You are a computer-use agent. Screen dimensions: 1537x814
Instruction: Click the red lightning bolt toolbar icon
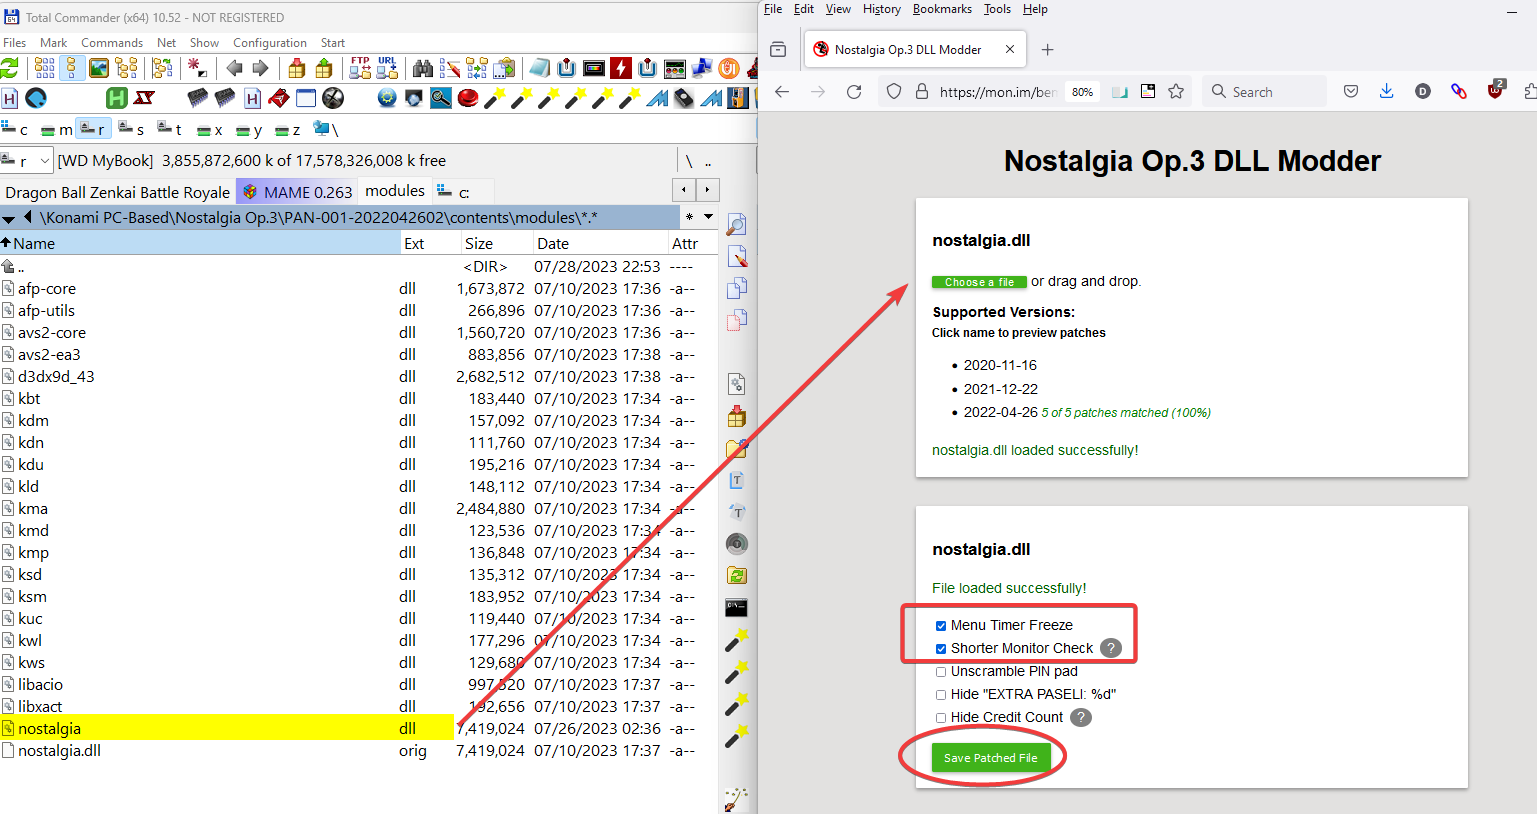pyautogui.click(x=621, y=68)
